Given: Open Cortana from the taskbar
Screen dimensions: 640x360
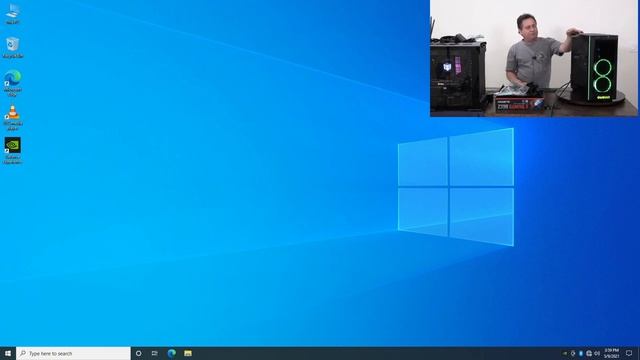Looking at the screenshot, I should 138,353.
